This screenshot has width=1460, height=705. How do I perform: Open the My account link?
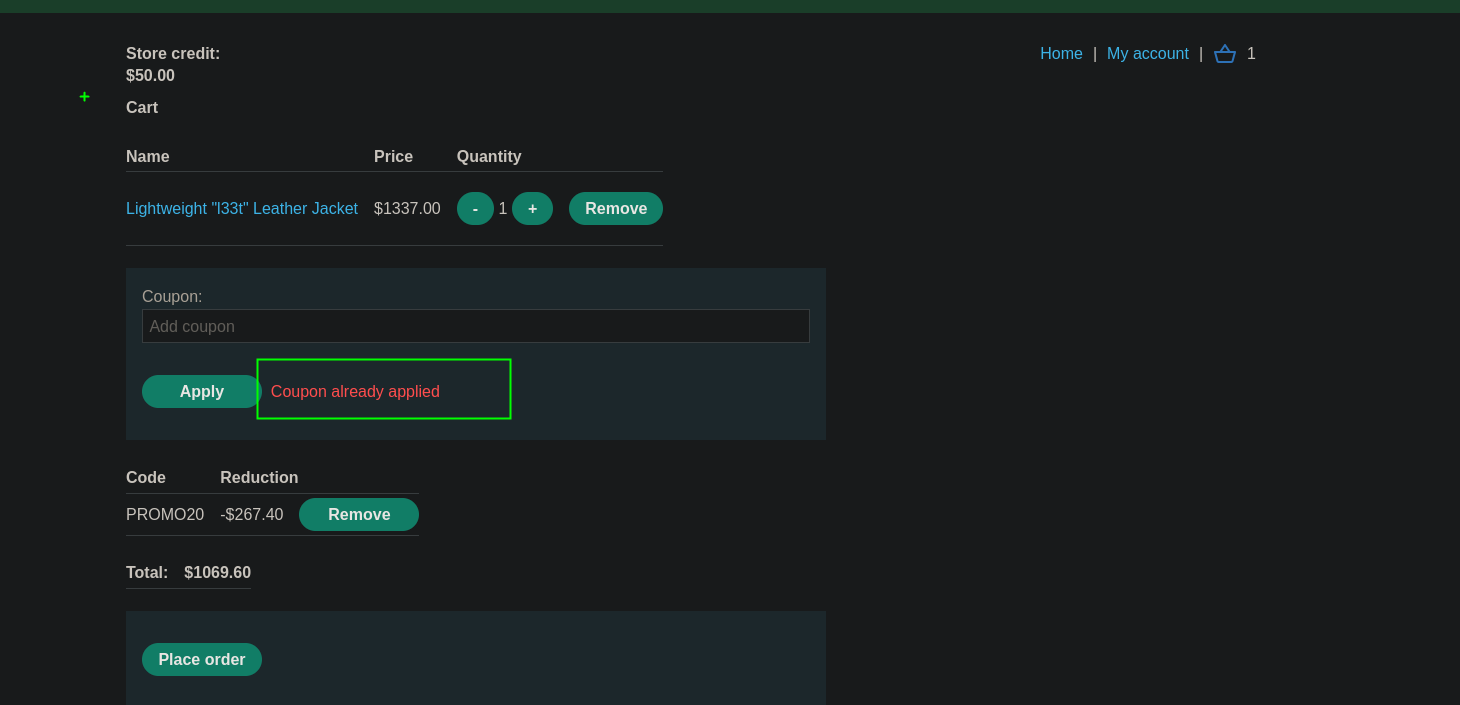1147,54
